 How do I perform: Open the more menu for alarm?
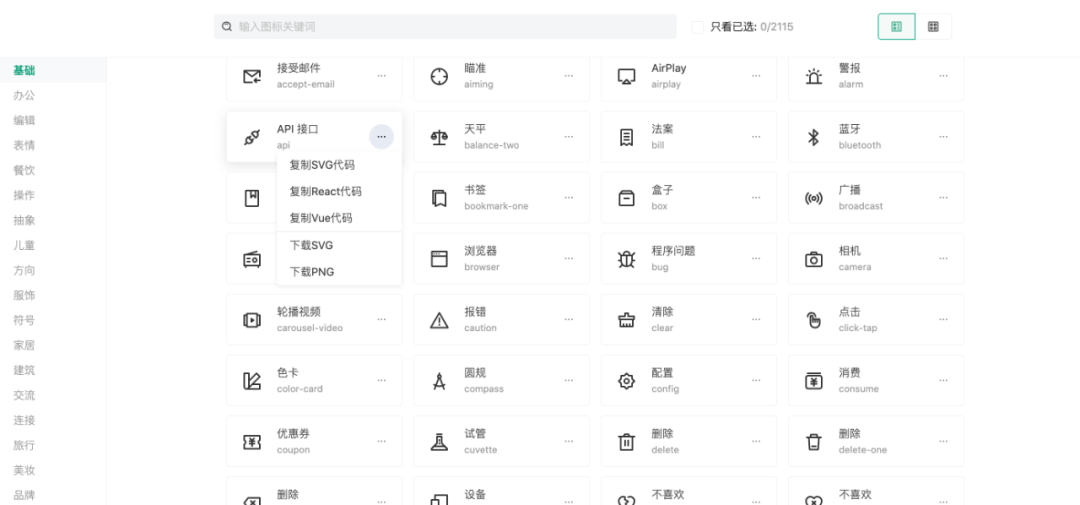944,76
